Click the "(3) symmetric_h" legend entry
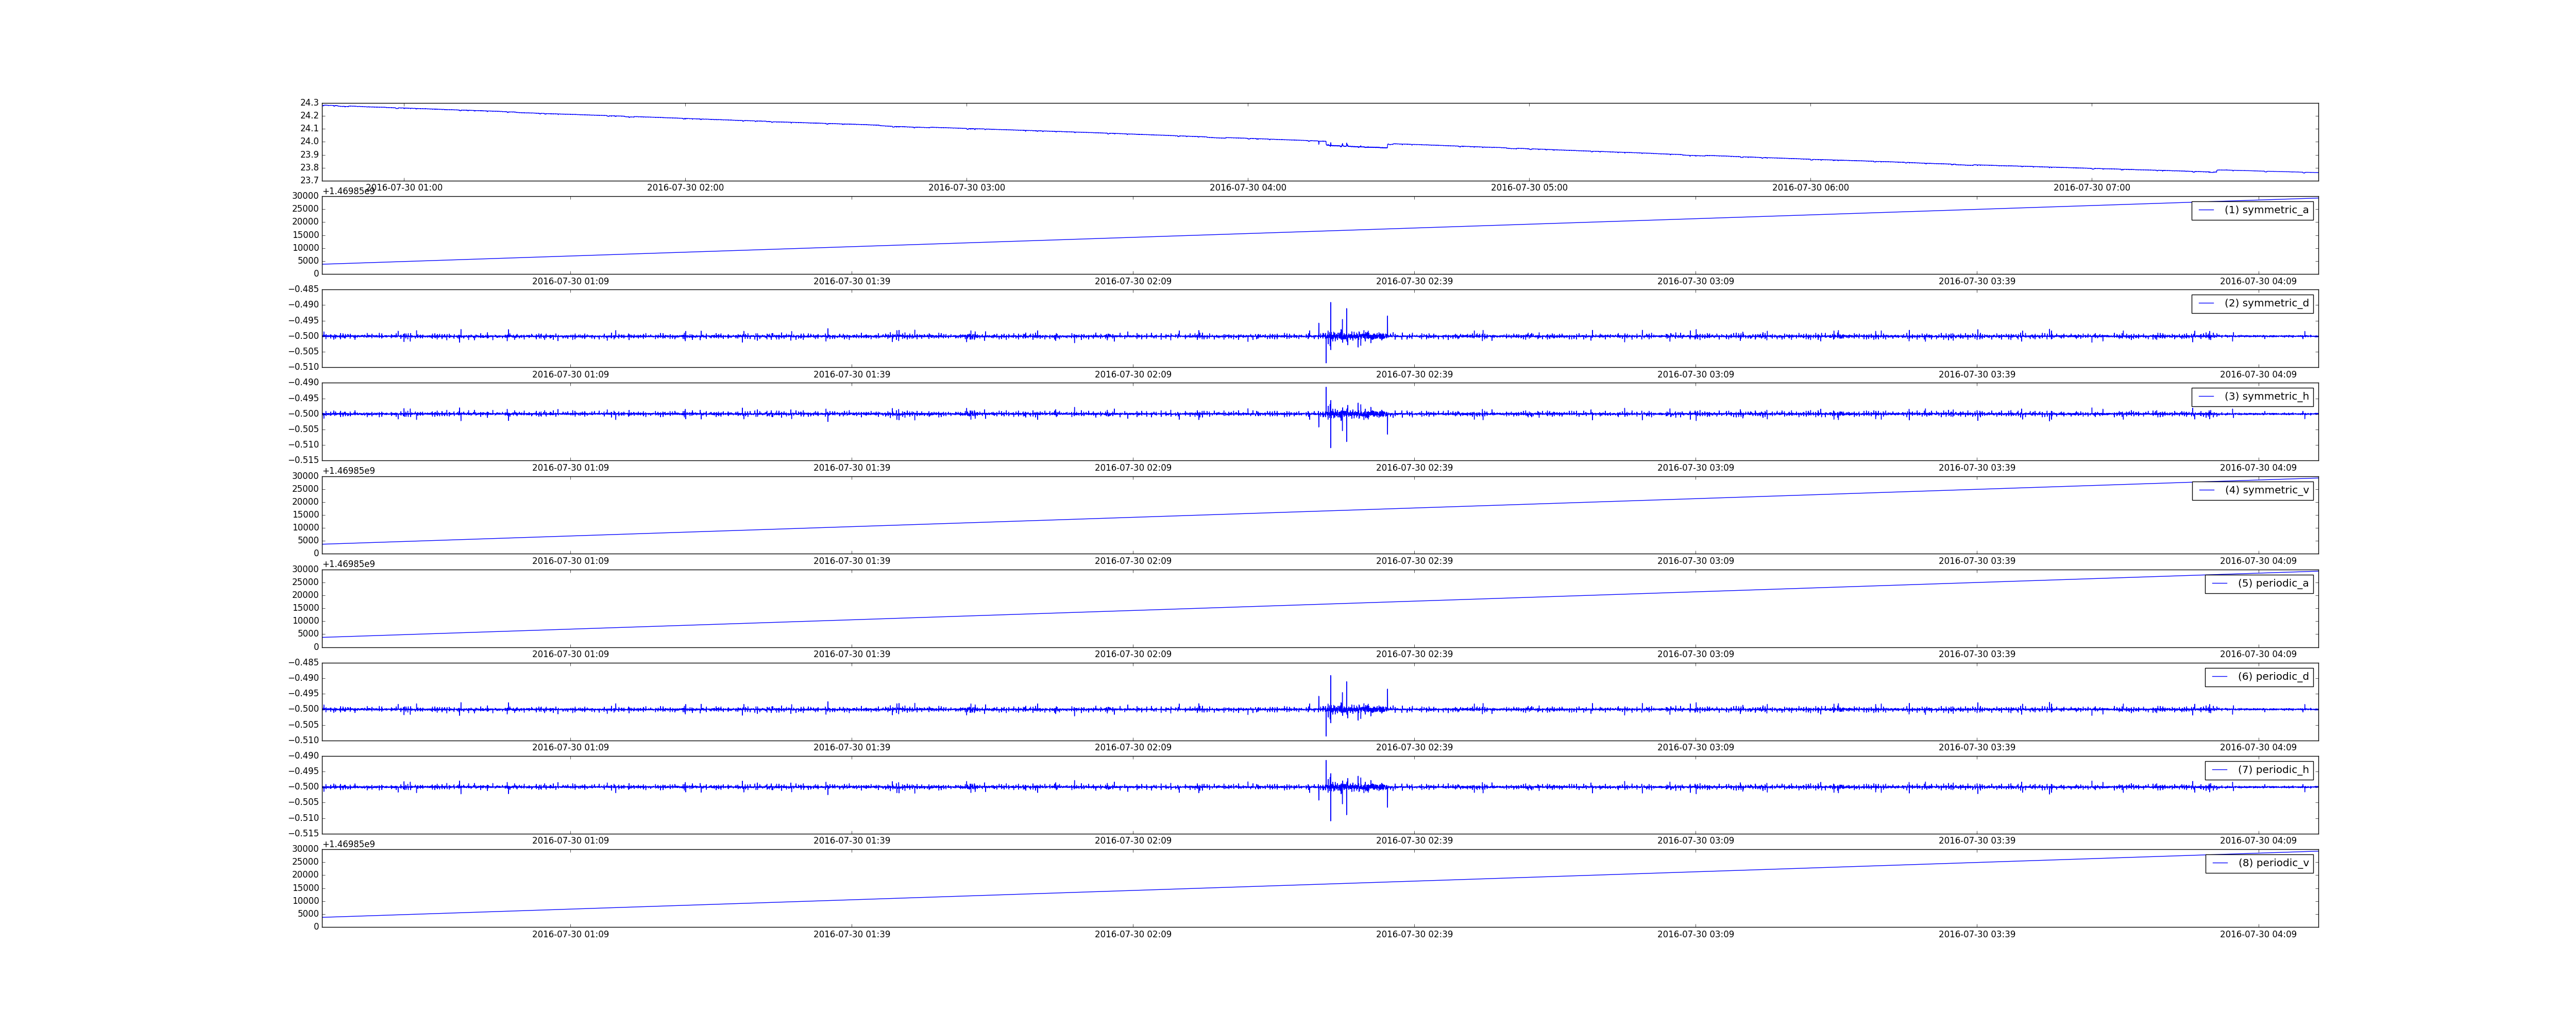 tap(2252, 396)
